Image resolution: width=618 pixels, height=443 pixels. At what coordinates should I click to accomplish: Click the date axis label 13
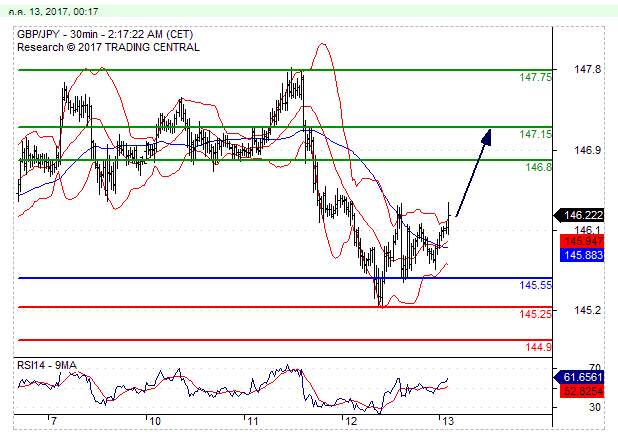click(x=448, y=421)
